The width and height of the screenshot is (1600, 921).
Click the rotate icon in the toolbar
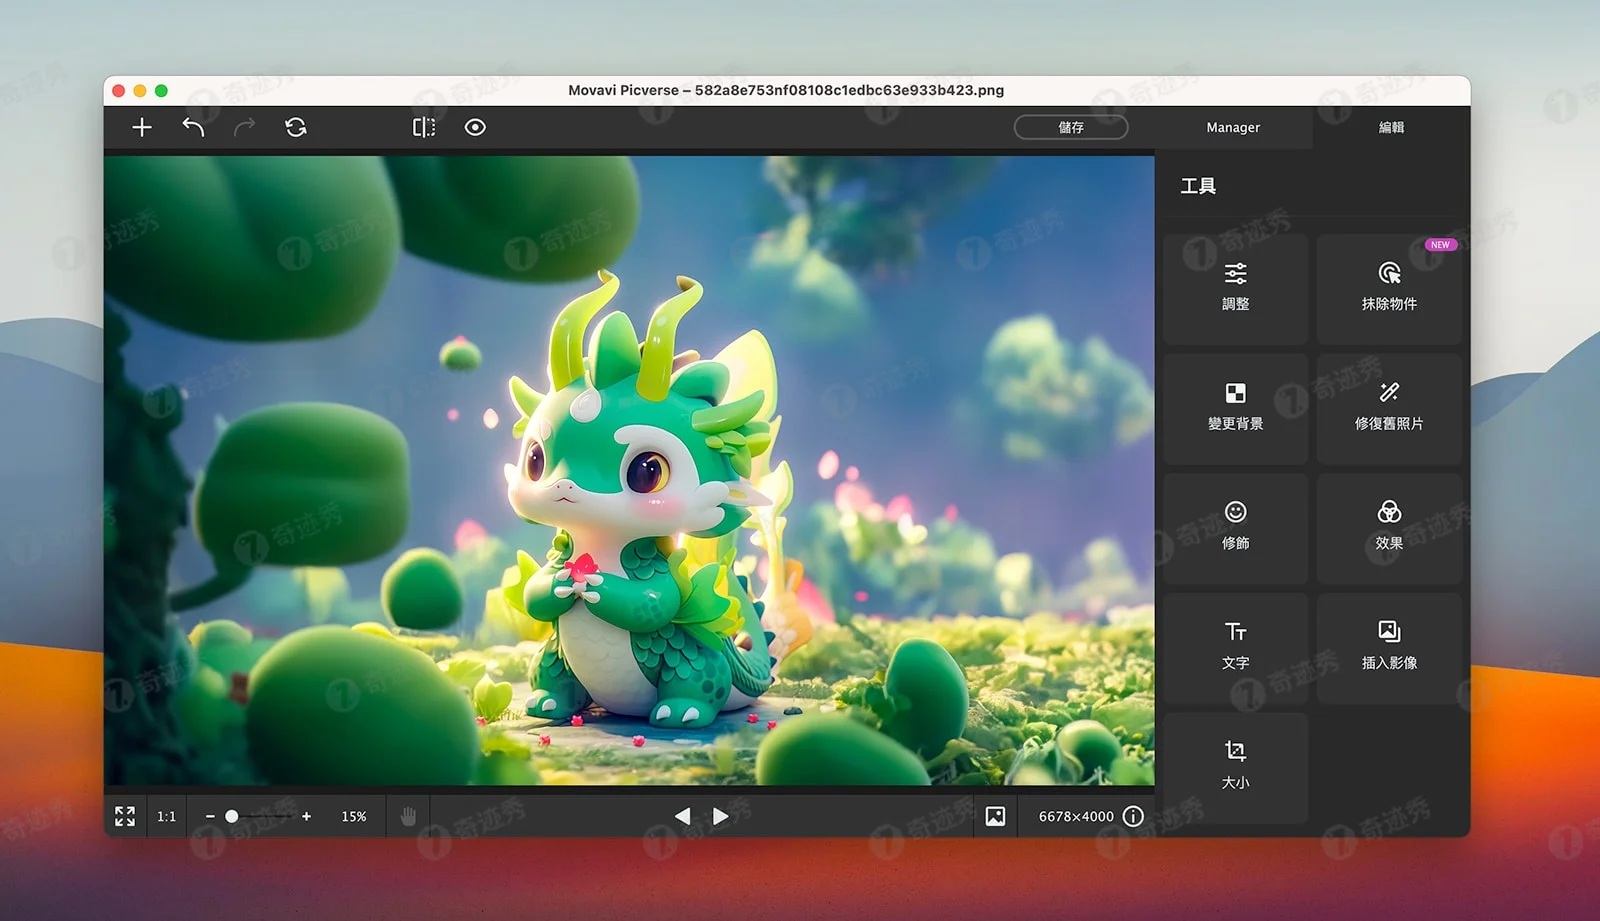point(295,127)
